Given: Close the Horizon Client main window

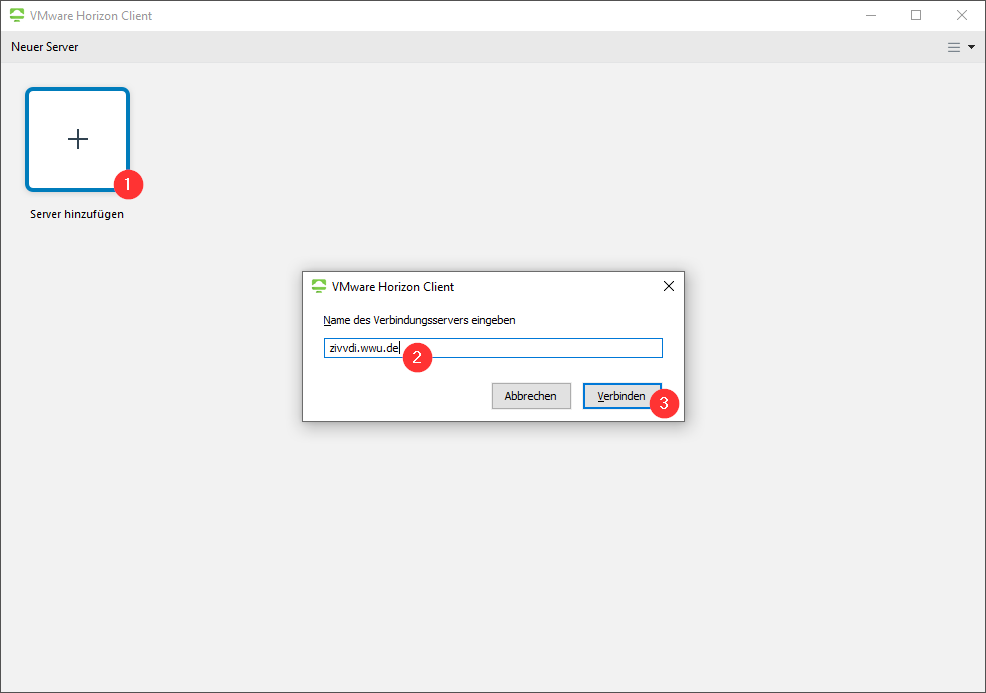Looking at the screenshot, I should click(961, 16).
